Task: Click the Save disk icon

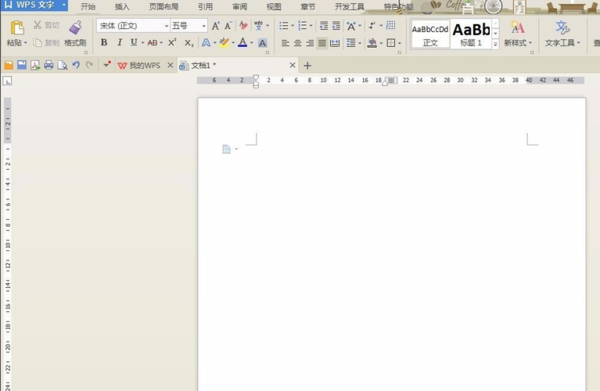Action: (x=22, y=65)
